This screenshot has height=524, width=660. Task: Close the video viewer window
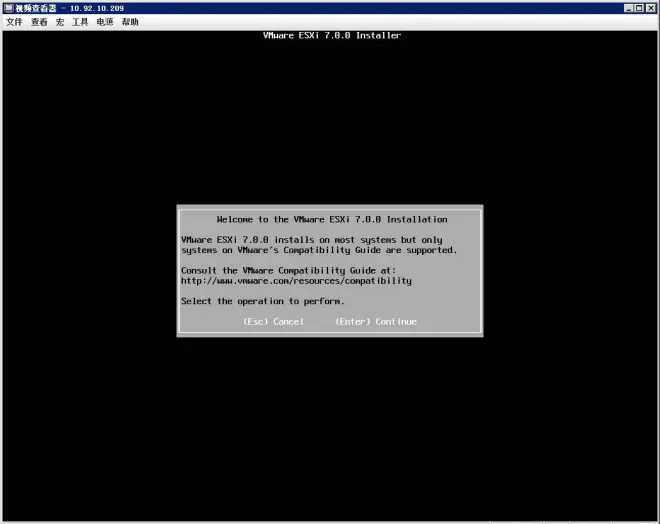pyautogui.click(x=651, y=8)
